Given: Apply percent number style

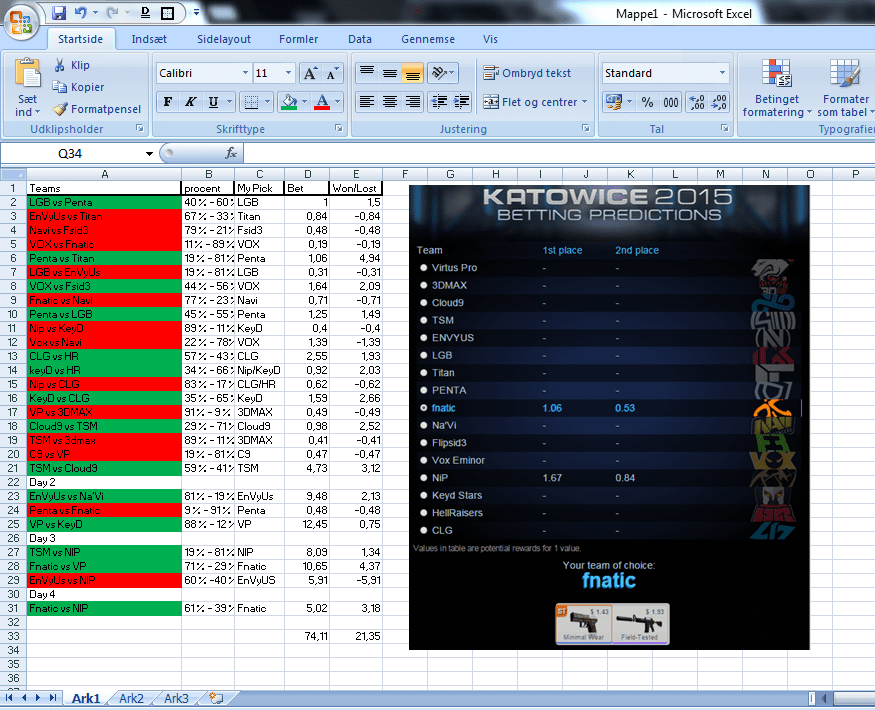Looking at the screenshot, I should click(x=647, y=102).
